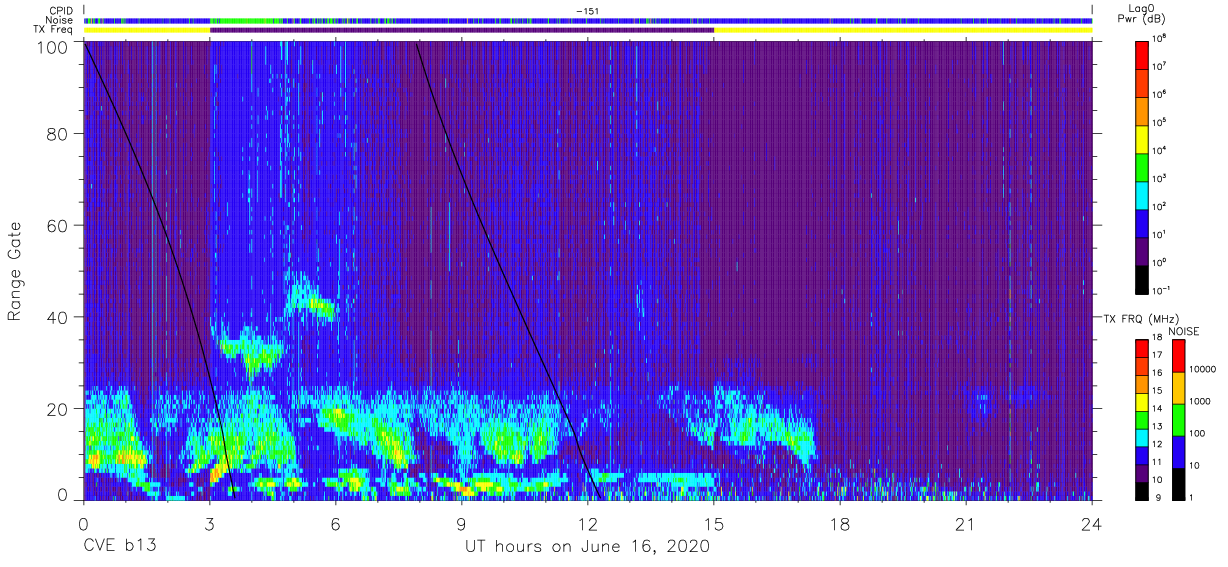Click x-axis tick label '21'
The width and height of the screenshot is (1228, 567).
[966, 523]
